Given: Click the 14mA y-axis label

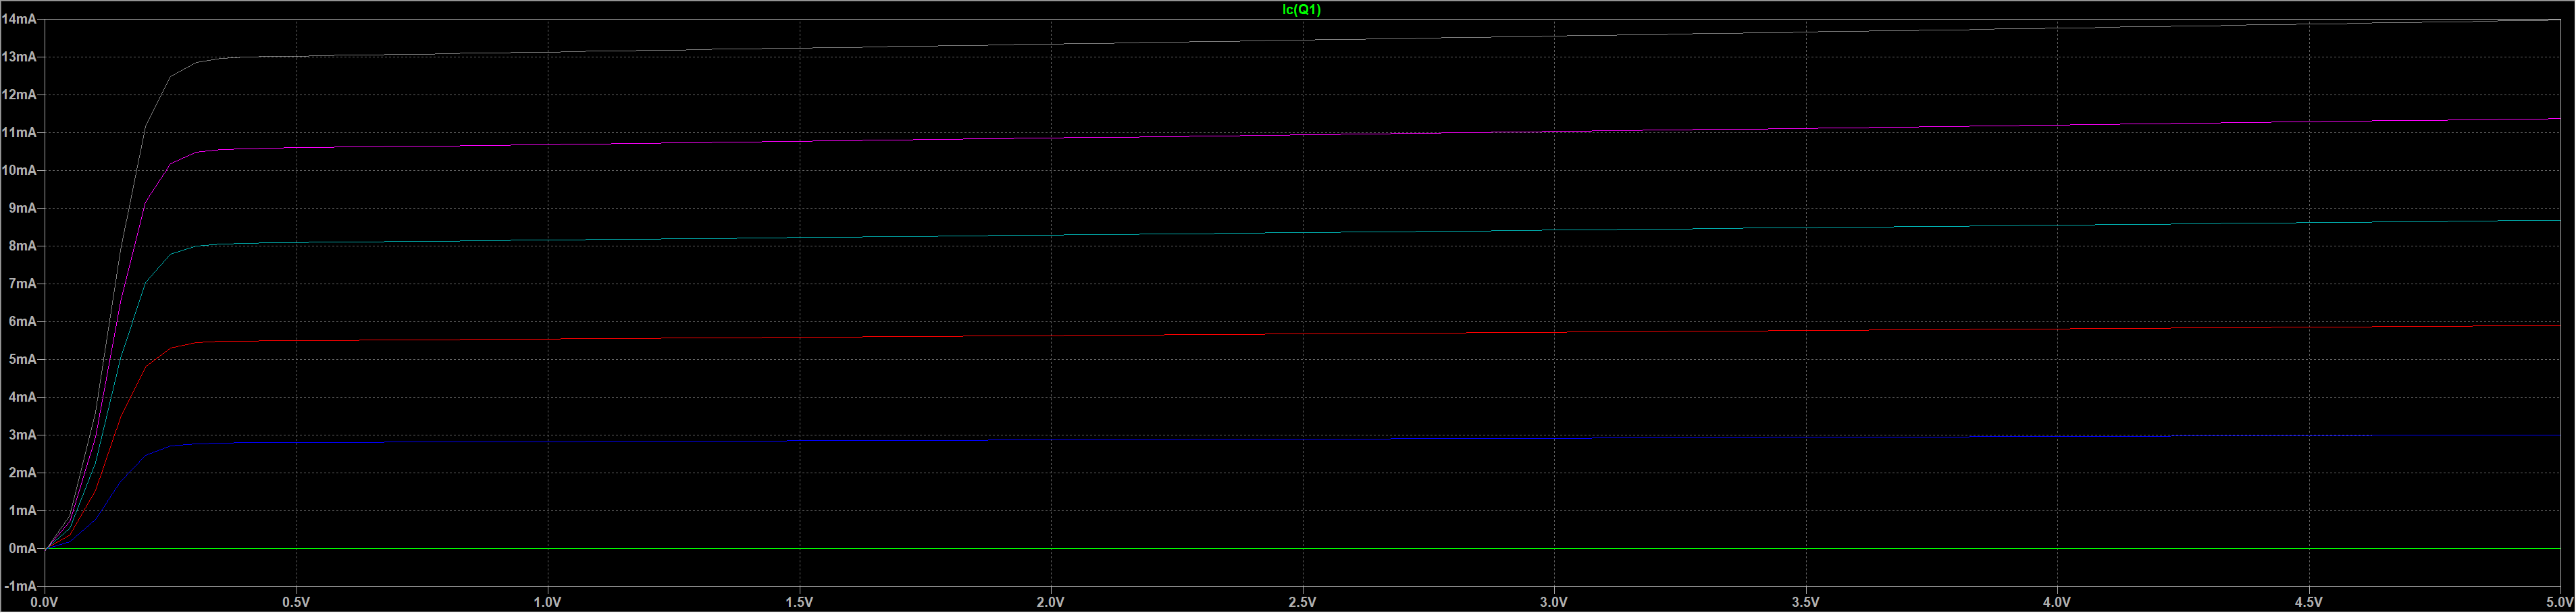Looking at the screenshot, I should (20, 20).
